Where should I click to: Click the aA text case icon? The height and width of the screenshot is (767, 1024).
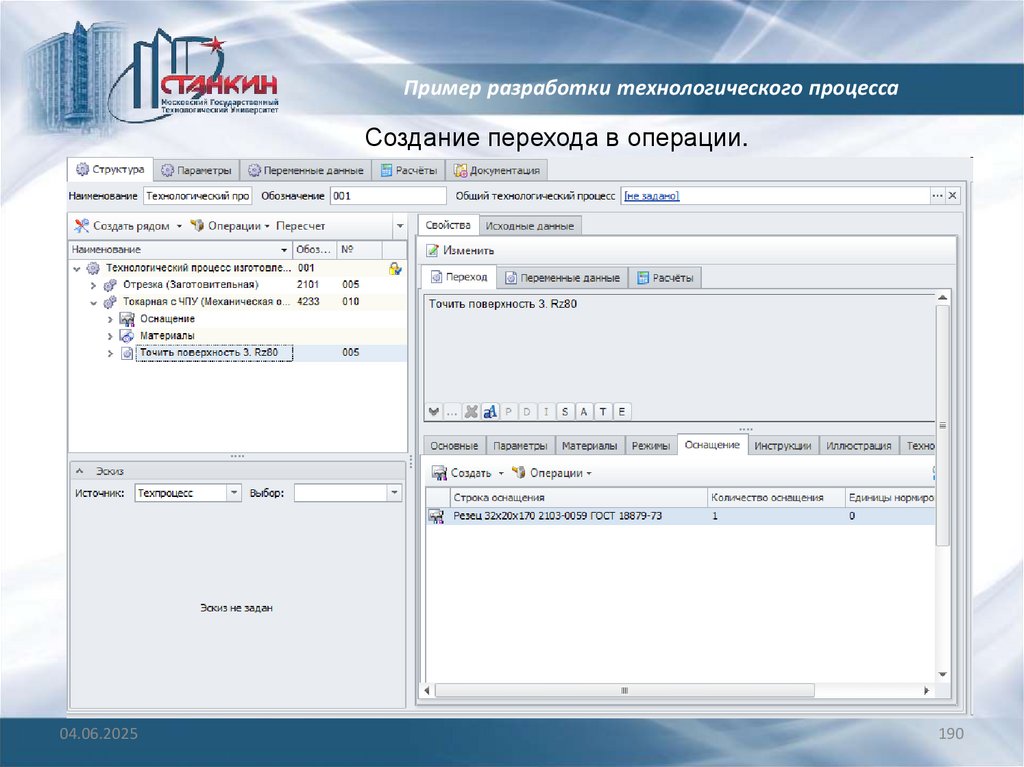(x=490, y=412)
